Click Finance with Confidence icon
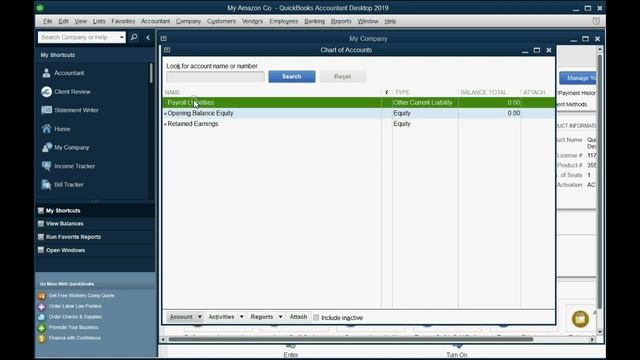The image size is (640, 360). tap(42, 338)
